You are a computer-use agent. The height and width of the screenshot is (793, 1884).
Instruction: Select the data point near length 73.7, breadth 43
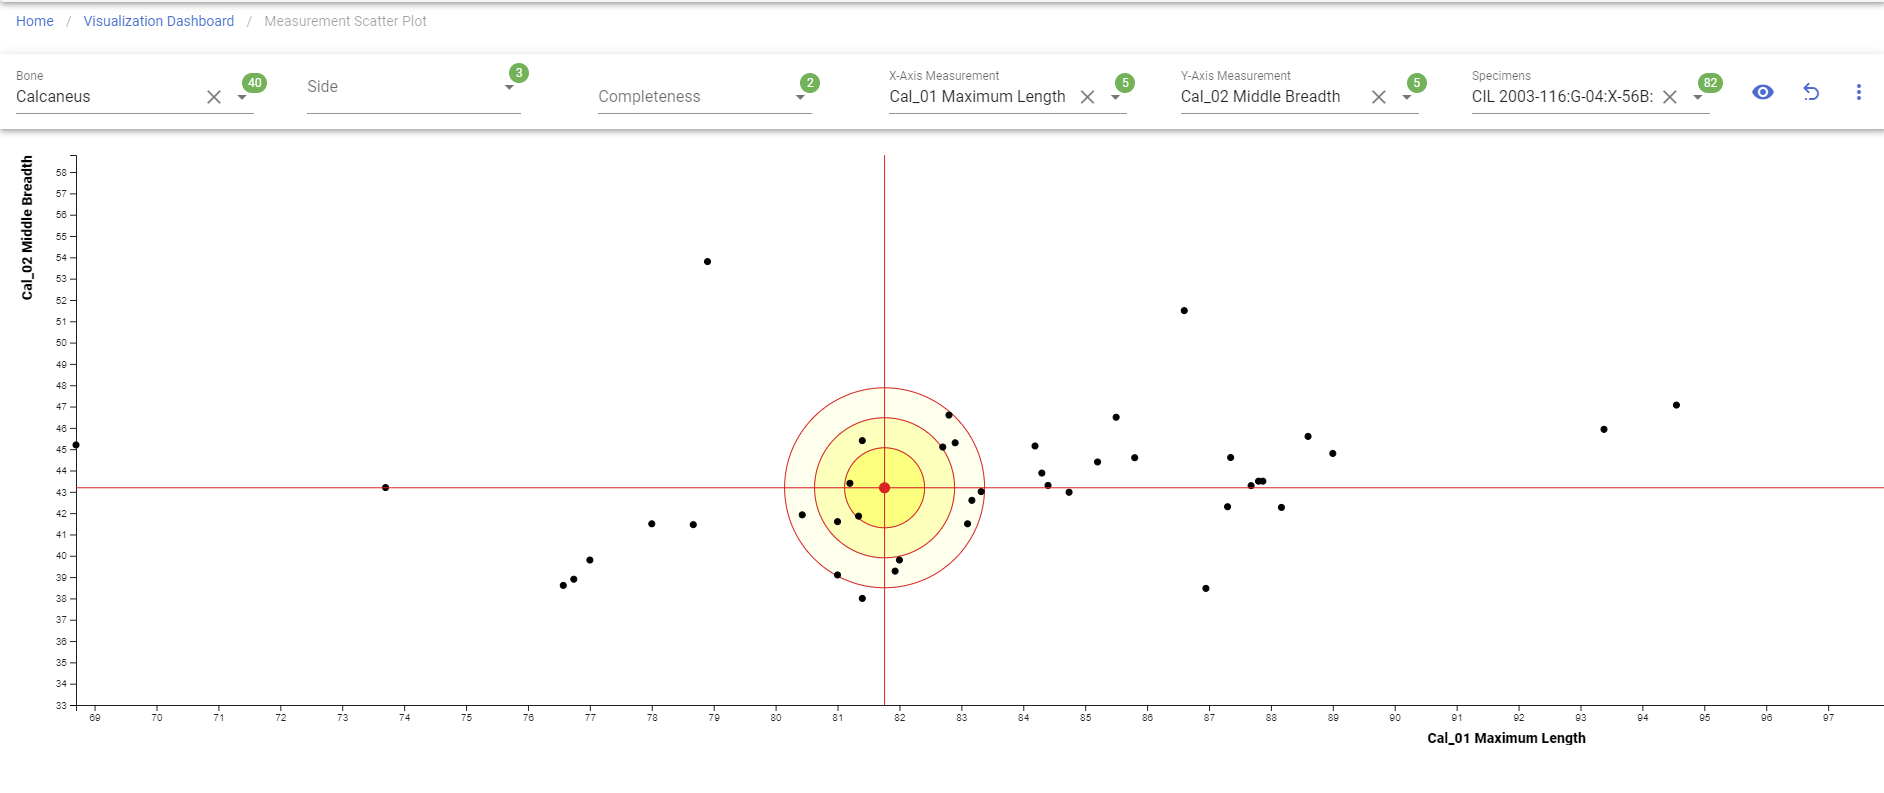point(385,488)
